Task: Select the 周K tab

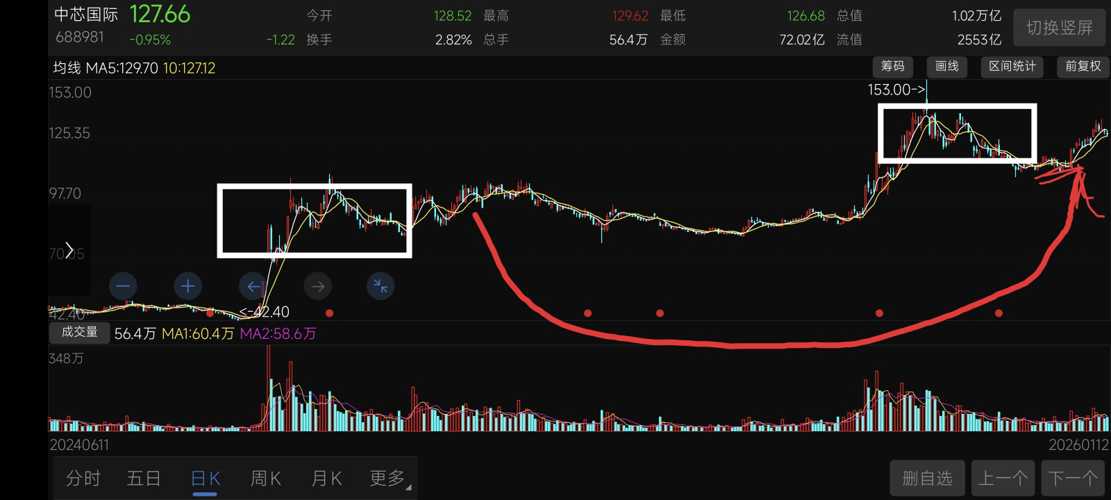Action: pyautogui.click(x=265, y=479)
